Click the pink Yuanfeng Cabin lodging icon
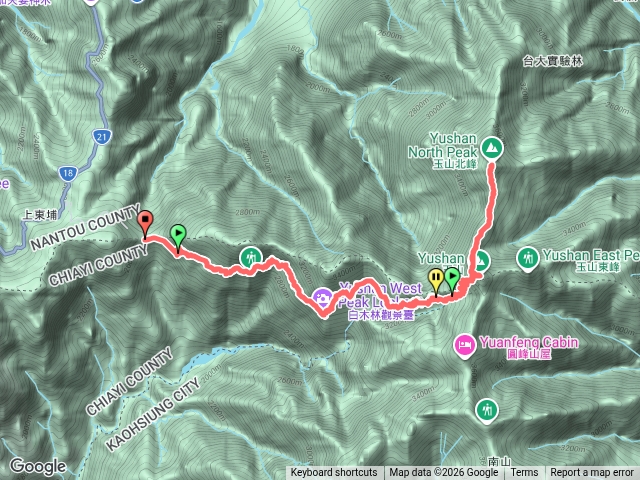Image resolution: width=640 pixels, height=480 pixels. tap(464, 346)
